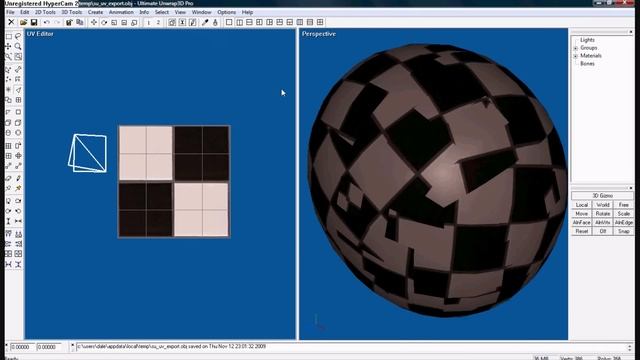Redo the action via toolbar arrow
This screenshot has height=360, width=640.
(x=57, y=22)
